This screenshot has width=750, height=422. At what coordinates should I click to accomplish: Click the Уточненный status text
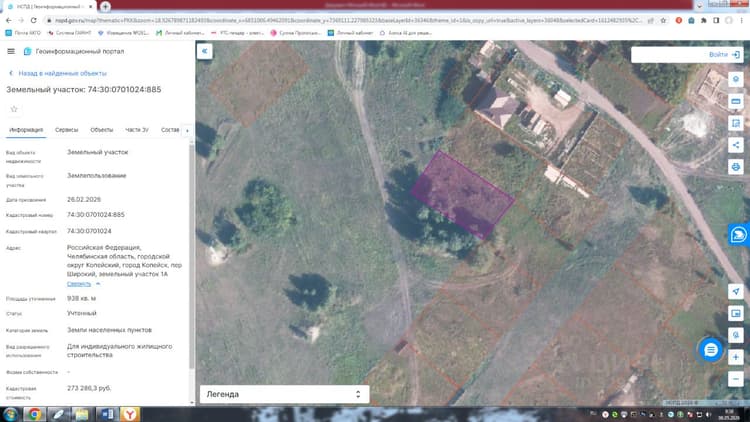coord(82,313)
